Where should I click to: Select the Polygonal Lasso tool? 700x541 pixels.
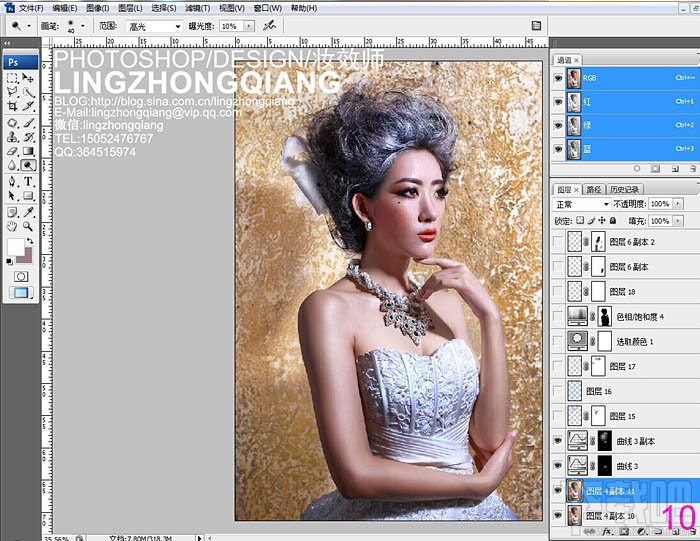(12, 92)
